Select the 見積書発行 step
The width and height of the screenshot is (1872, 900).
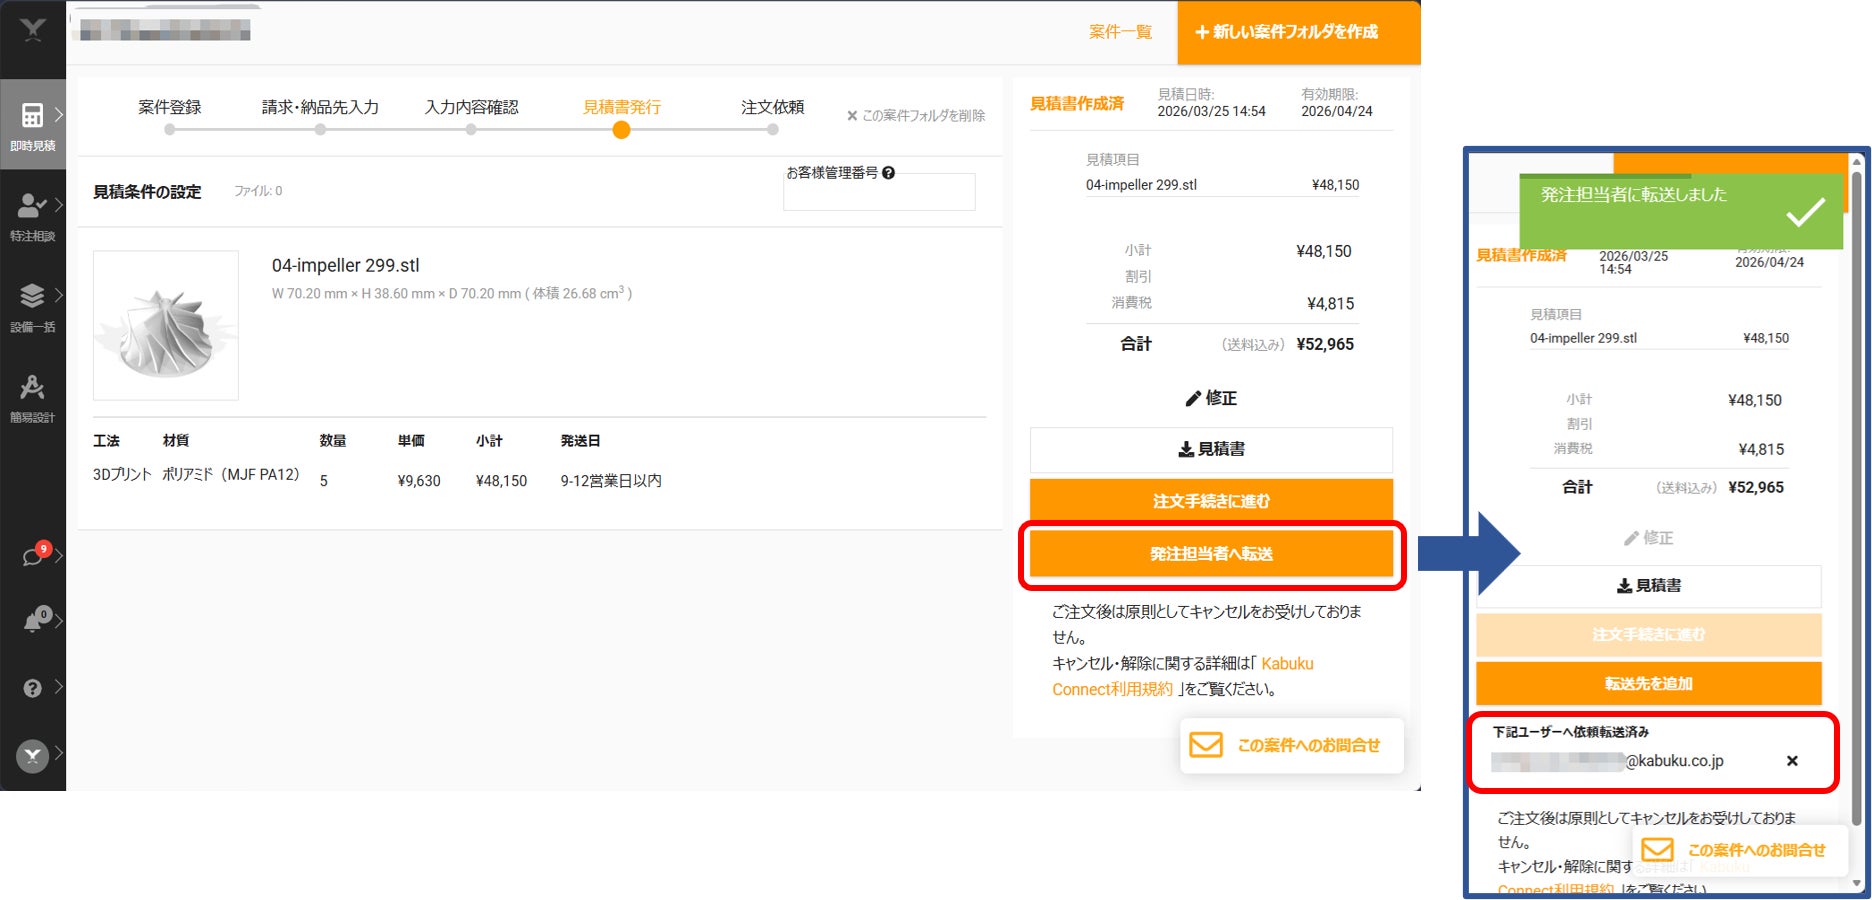pos(622,108)
